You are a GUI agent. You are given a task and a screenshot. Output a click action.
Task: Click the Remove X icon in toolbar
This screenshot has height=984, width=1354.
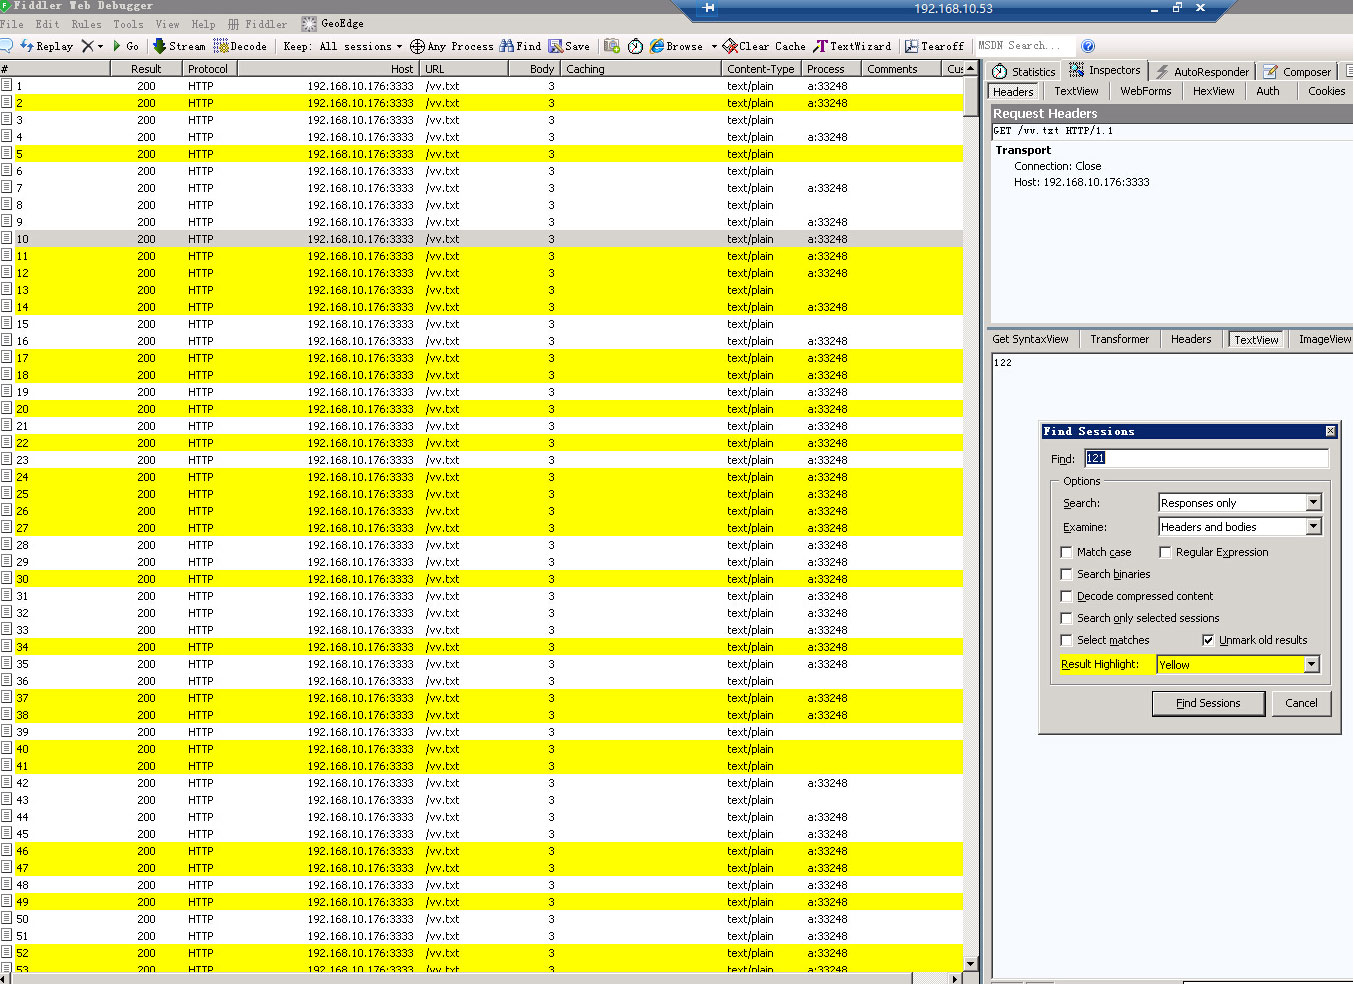click(x=87, y=46)
